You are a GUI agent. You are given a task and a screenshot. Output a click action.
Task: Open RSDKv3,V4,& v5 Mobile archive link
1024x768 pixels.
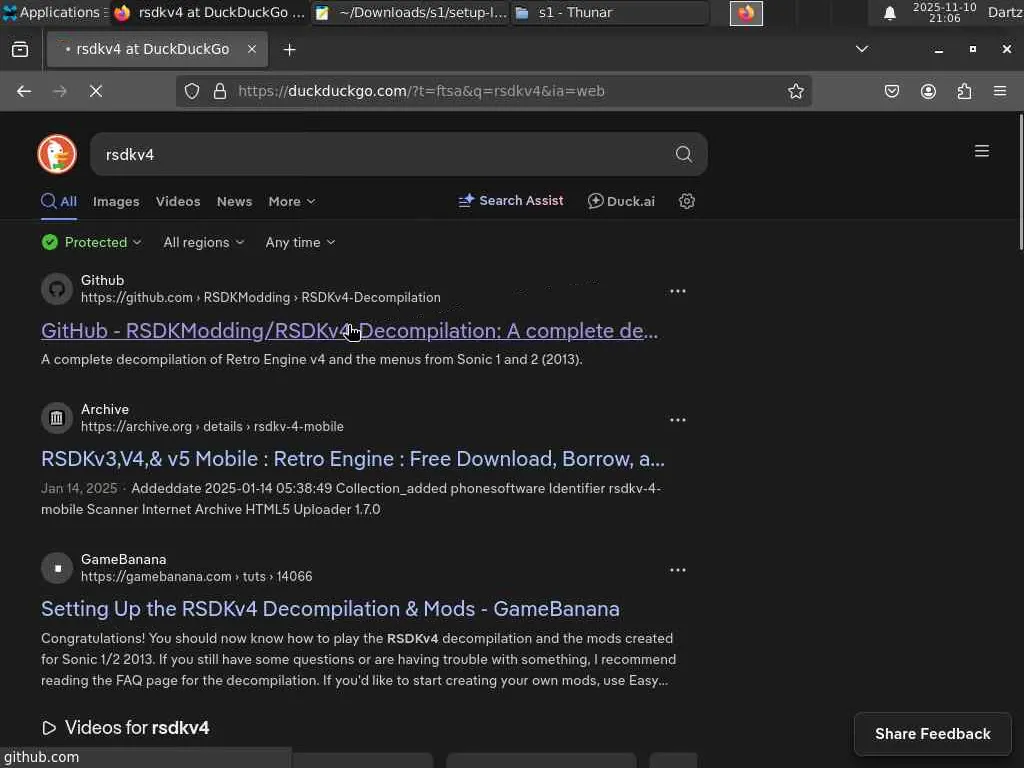click(353, 459)
